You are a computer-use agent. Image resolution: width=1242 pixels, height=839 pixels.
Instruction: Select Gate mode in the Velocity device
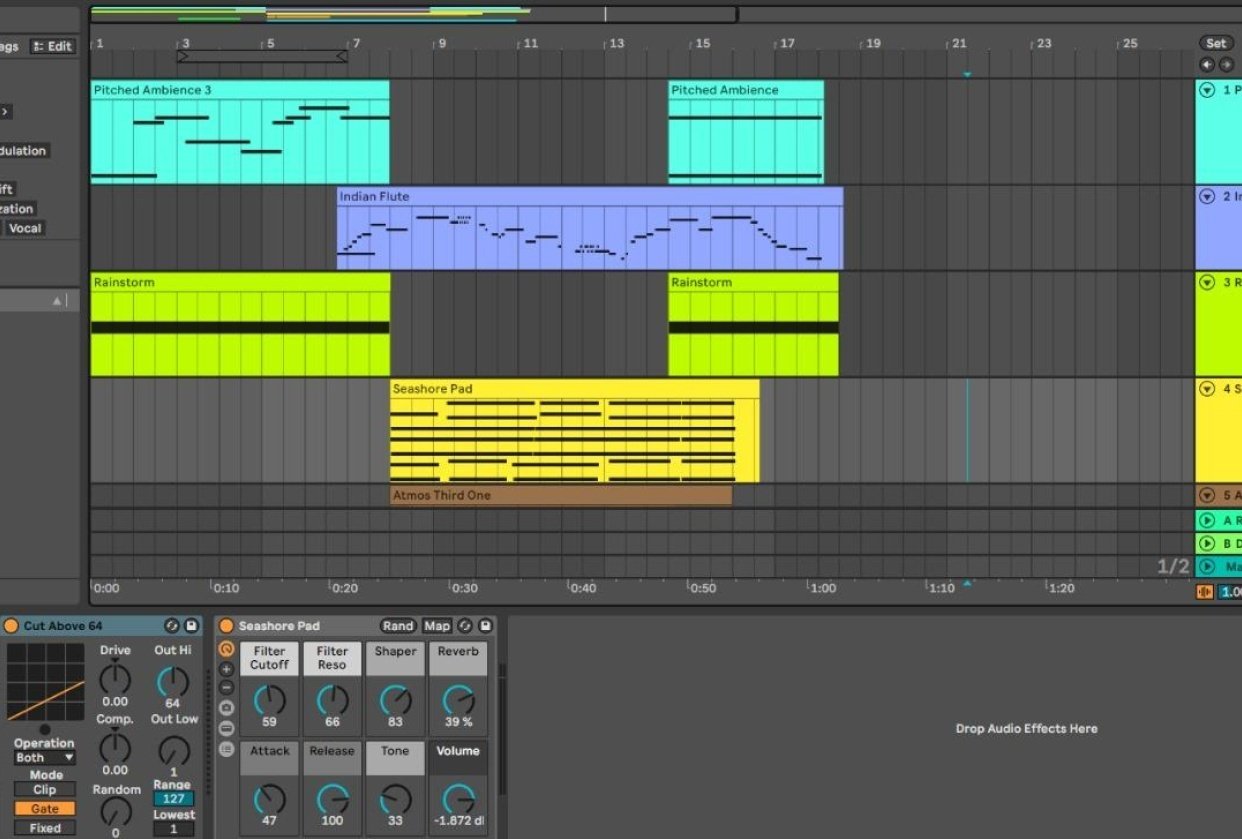click(x=45, y=809)
